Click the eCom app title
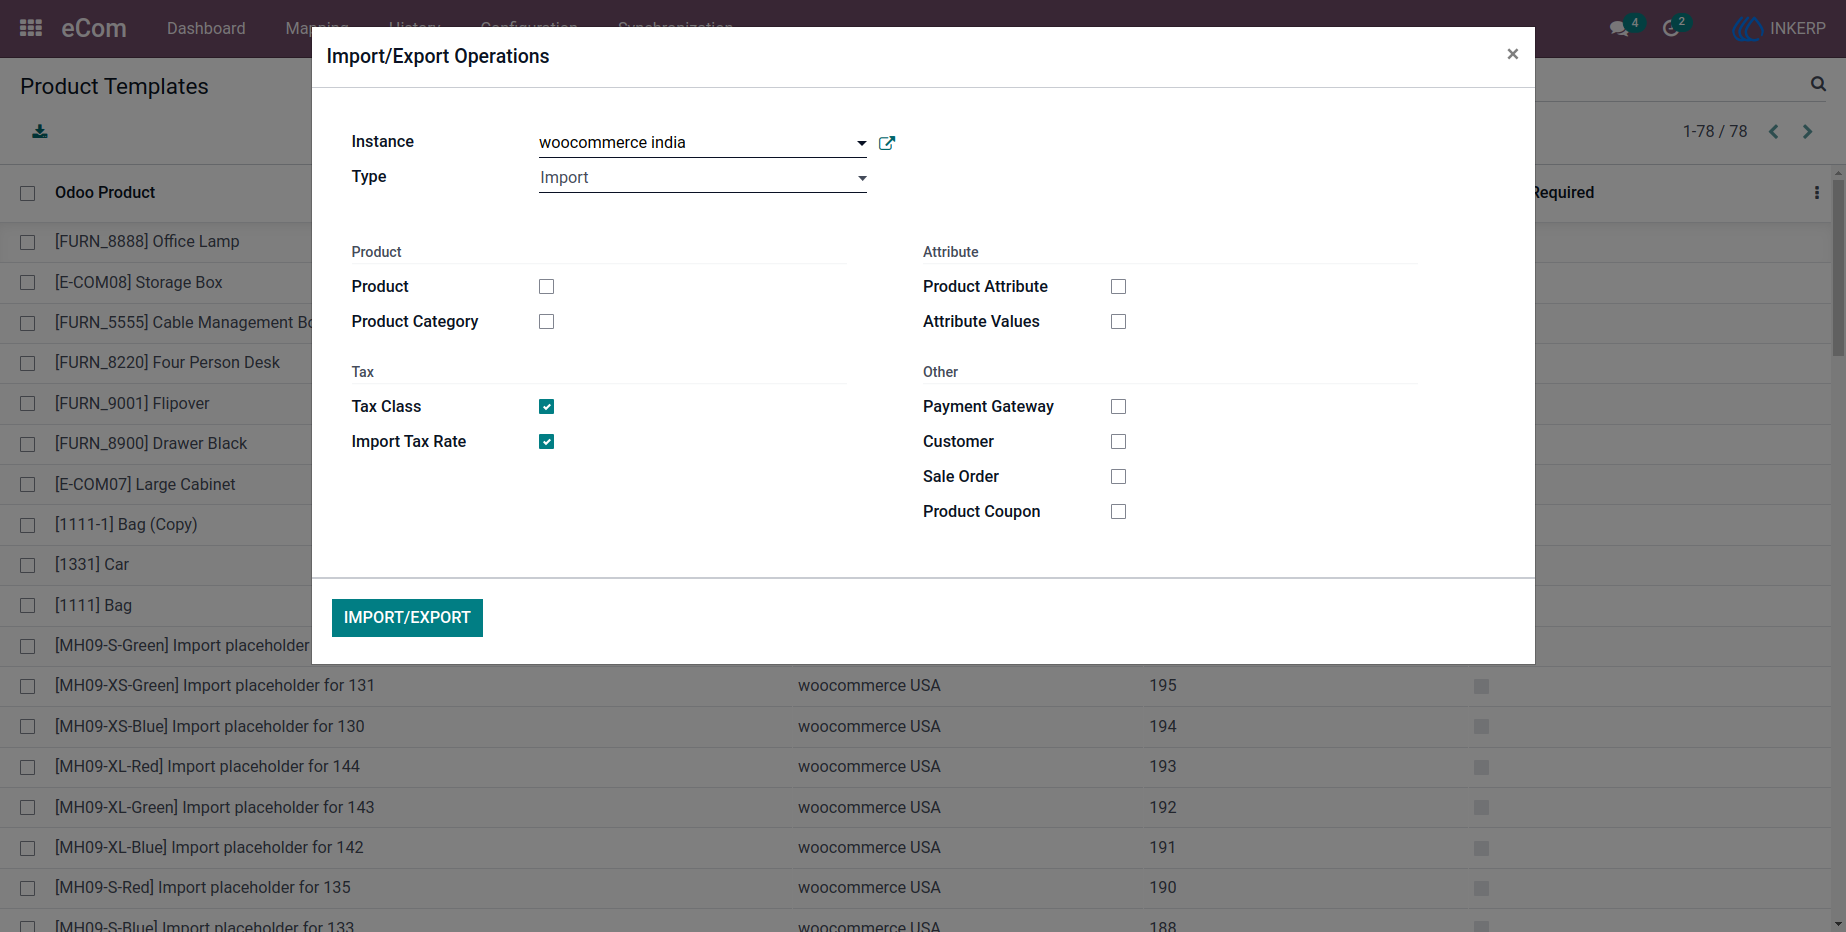 coord(94,28)
